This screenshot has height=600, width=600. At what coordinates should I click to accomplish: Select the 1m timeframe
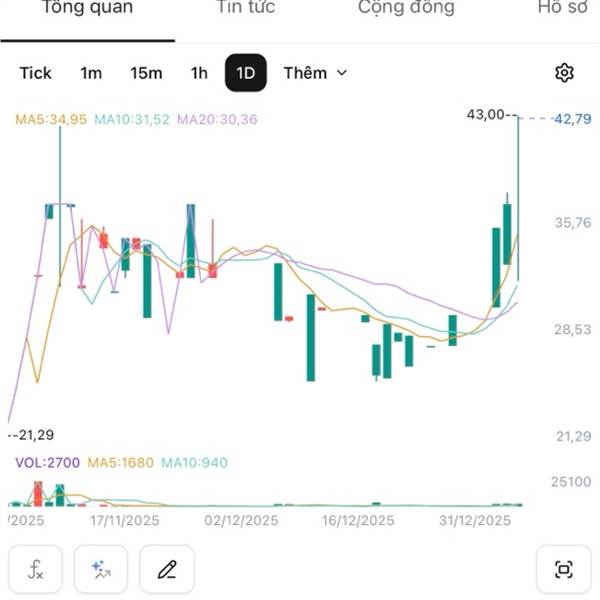pyautogui.click(x=91, y=73)
